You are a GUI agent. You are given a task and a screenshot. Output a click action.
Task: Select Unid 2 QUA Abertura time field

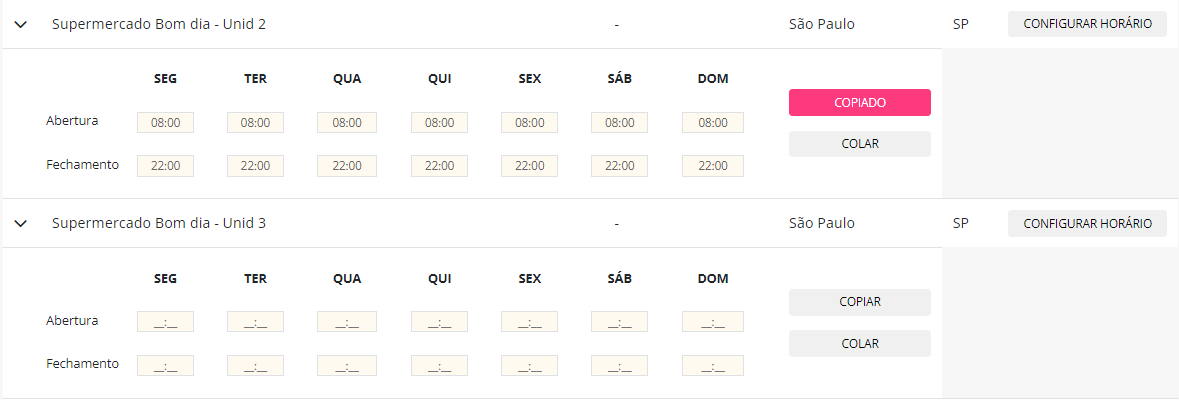click(347, 123)
